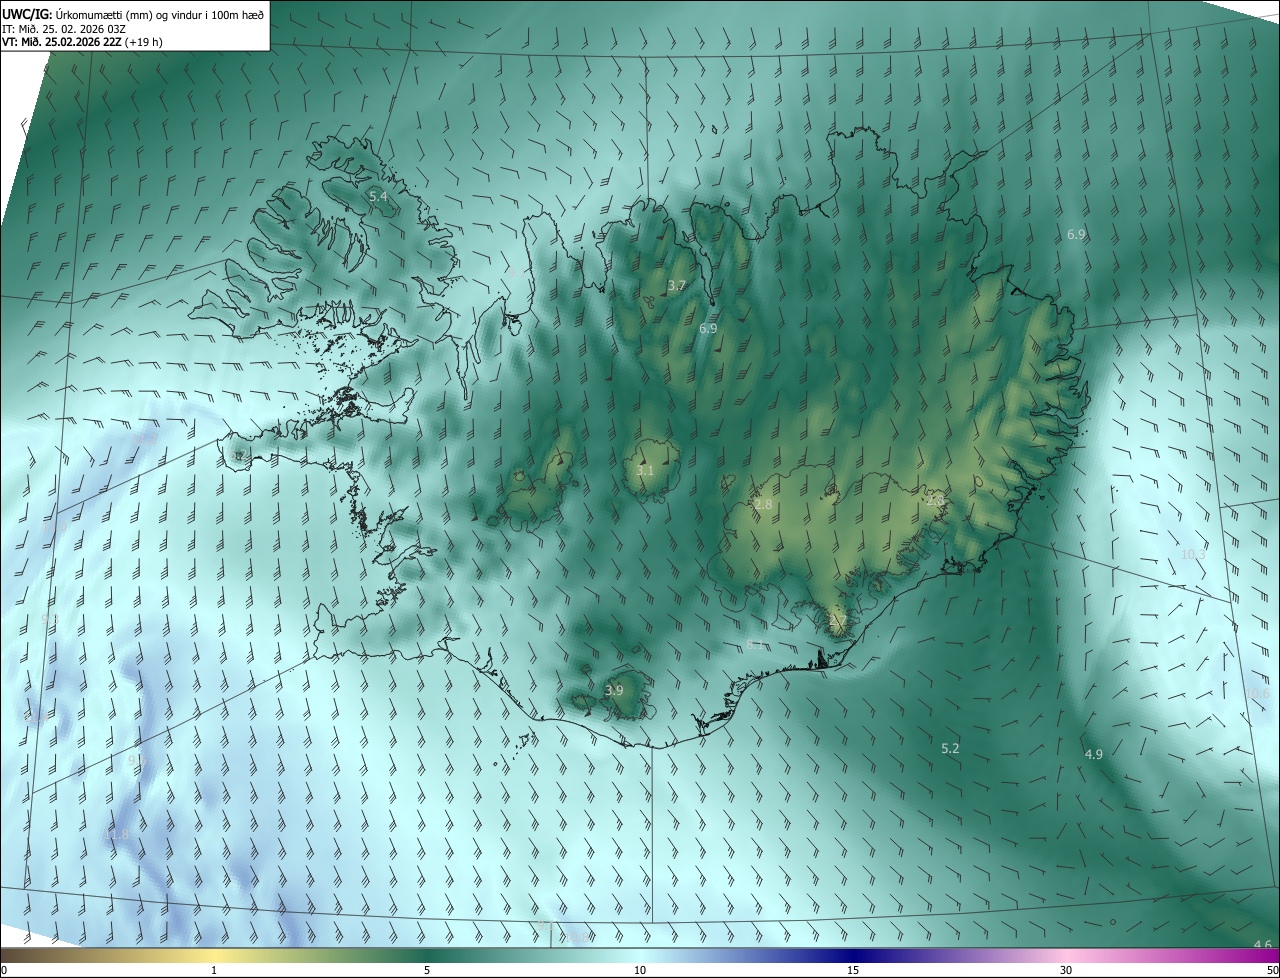Select the 5.4 value in the Westfjords
The height and width of the screenshot is (978, 1280).
(x=378, y=197)
